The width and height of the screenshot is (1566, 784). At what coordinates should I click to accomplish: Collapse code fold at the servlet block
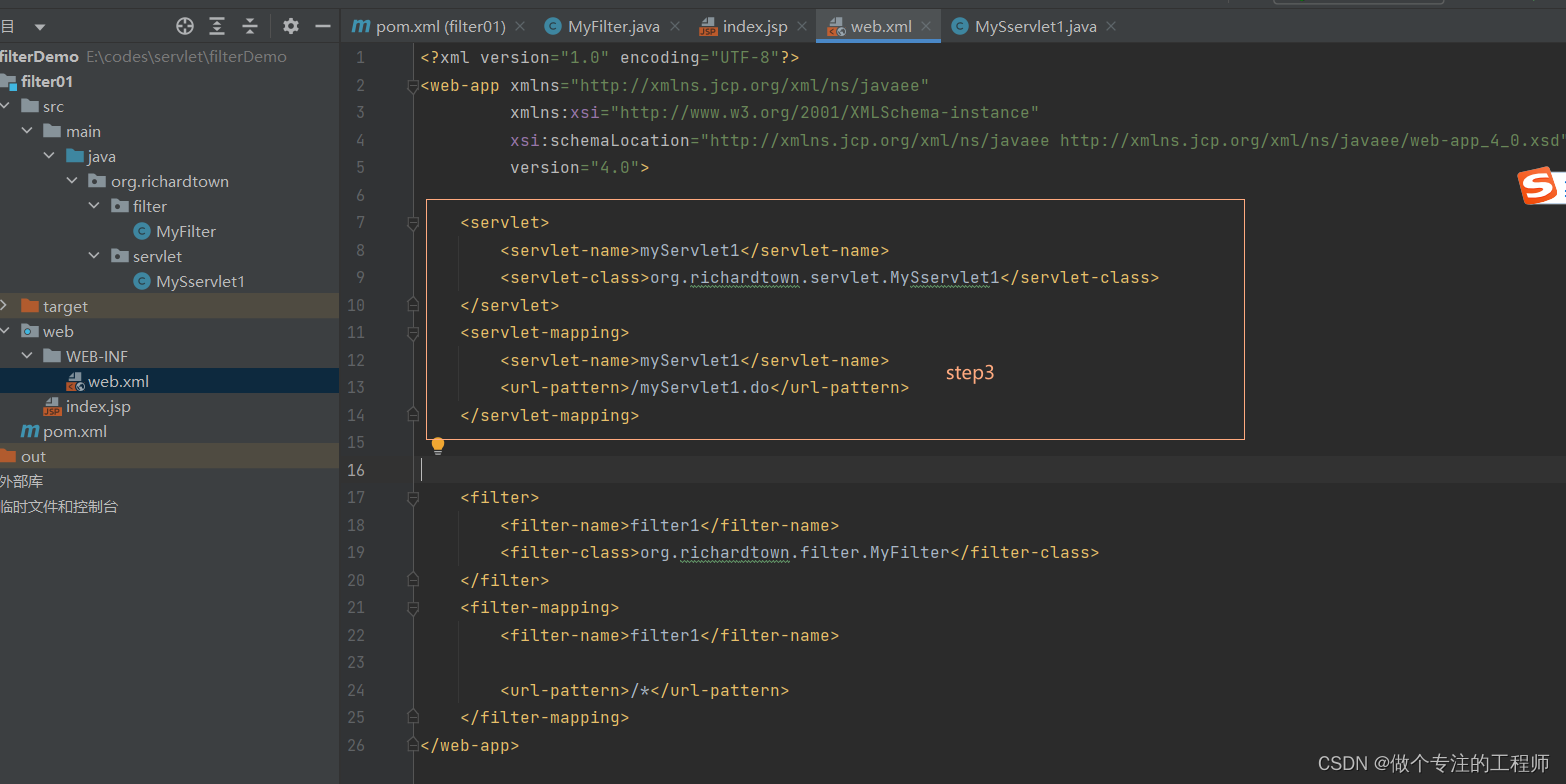tap(412, 222)
